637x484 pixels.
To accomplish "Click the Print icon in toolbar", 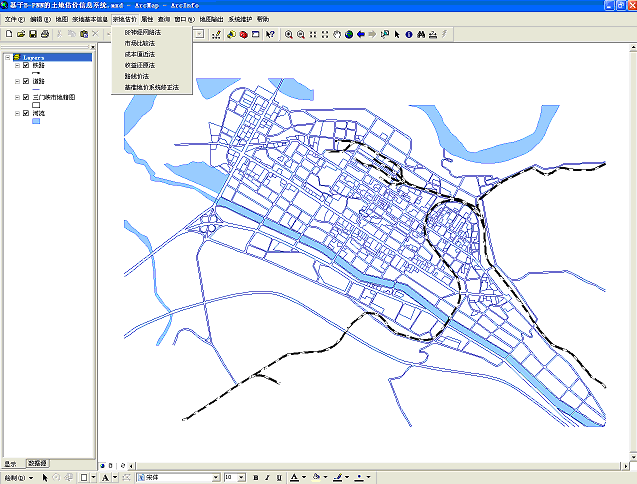I will 45,34.
